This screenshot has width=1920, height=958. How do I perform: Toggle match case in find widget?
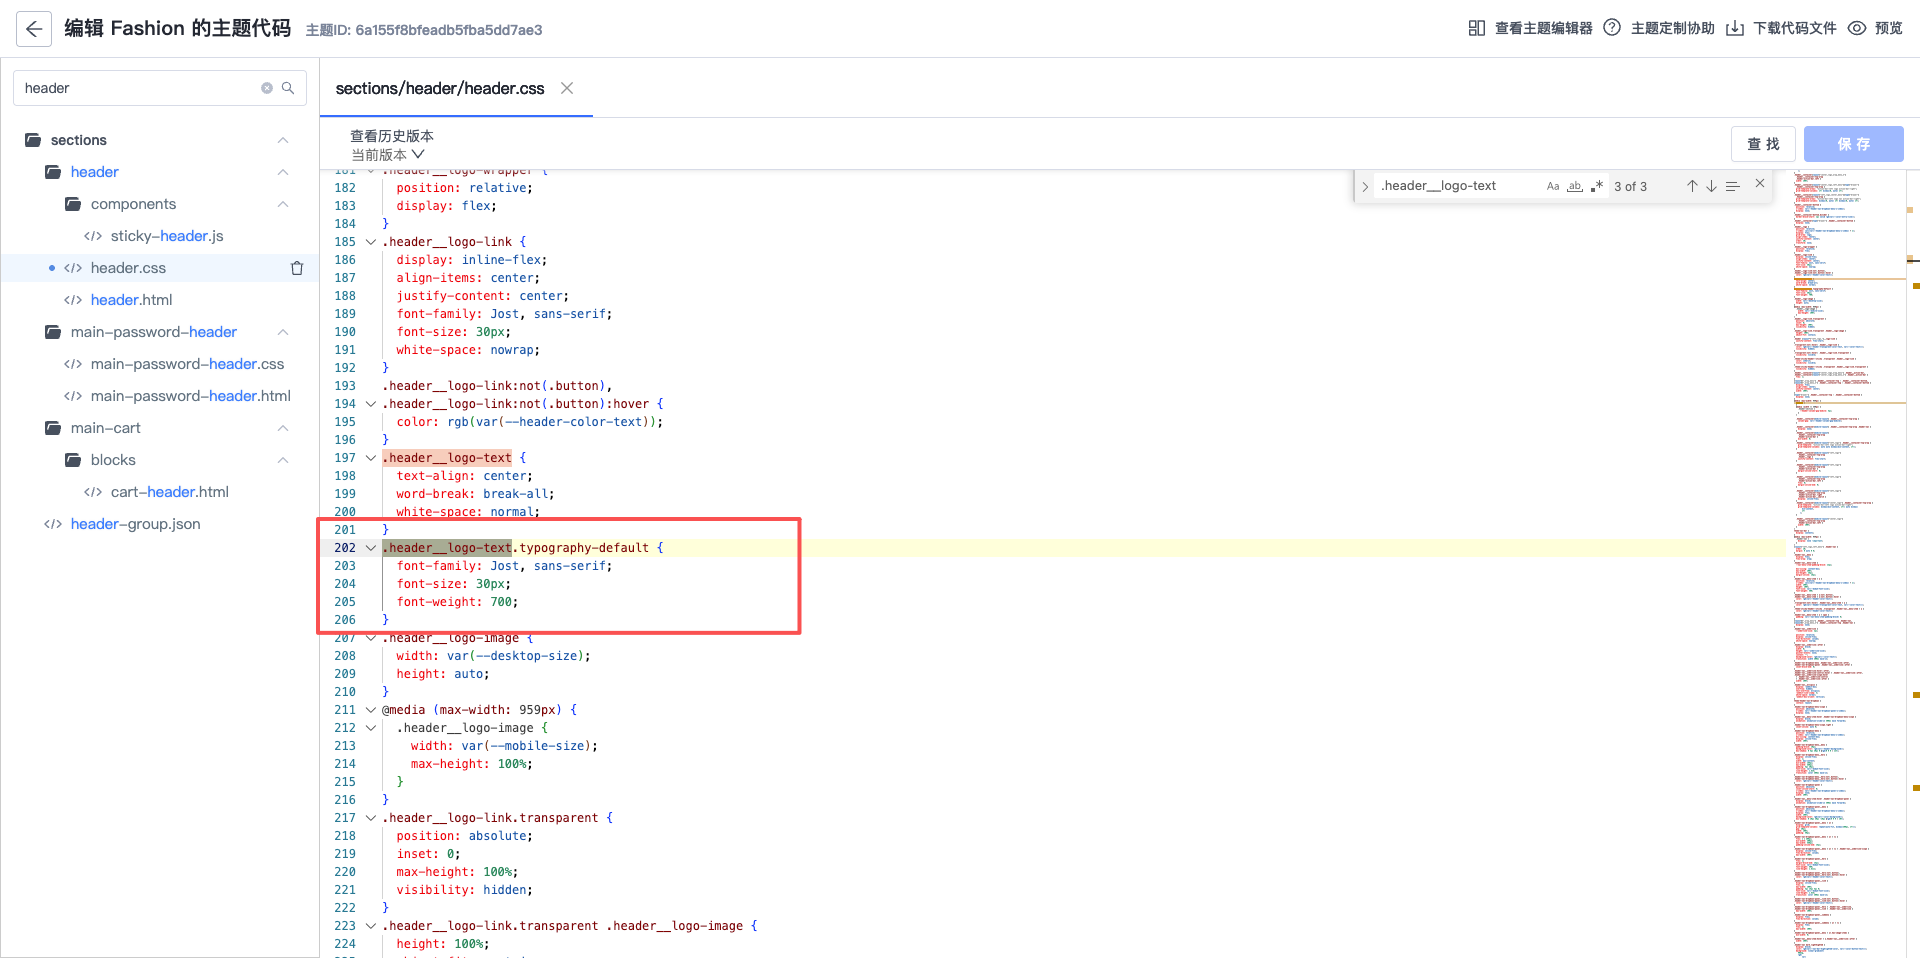pyautogui.click(x=1553, y=186)
